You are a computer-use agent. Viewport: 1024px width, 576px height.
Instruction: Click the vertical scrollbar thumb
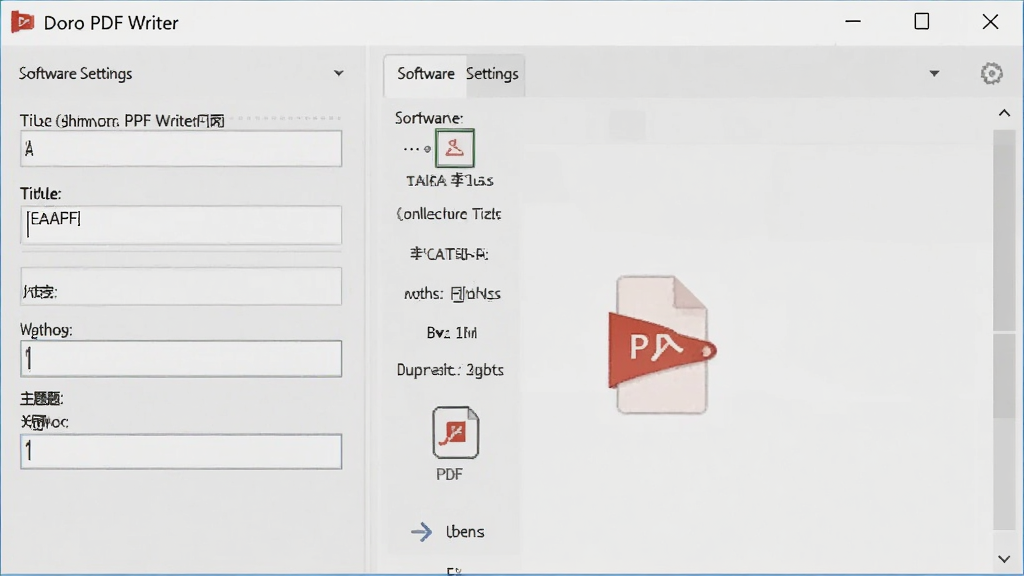coord(1004,231)
